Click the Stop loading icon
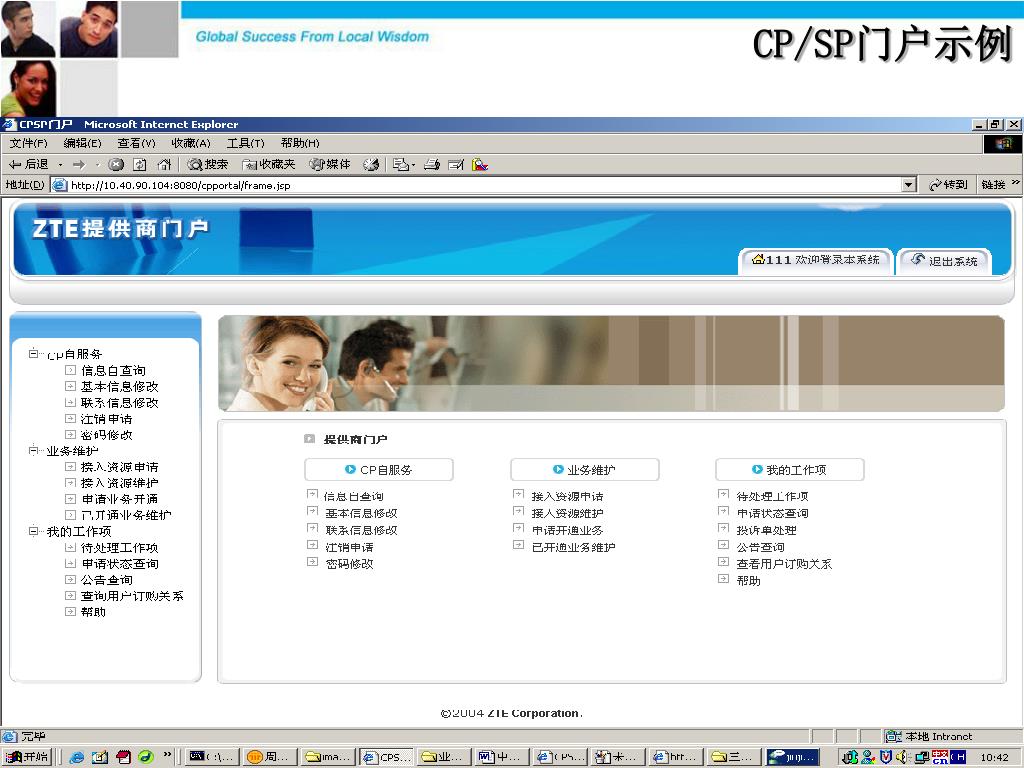The height and width of the screenshot is (768, 1024). pyautogui.click(x=116, y=165)
